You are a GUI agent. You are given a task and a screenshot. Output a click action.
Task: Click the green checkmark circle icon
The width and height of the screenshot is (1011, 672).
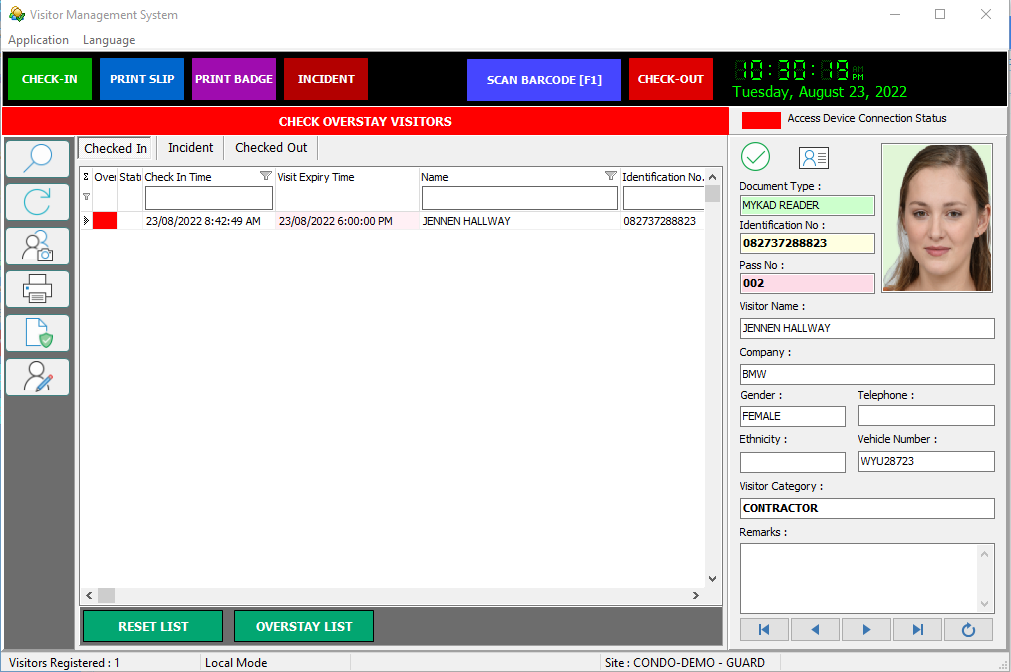pos(756,157)
